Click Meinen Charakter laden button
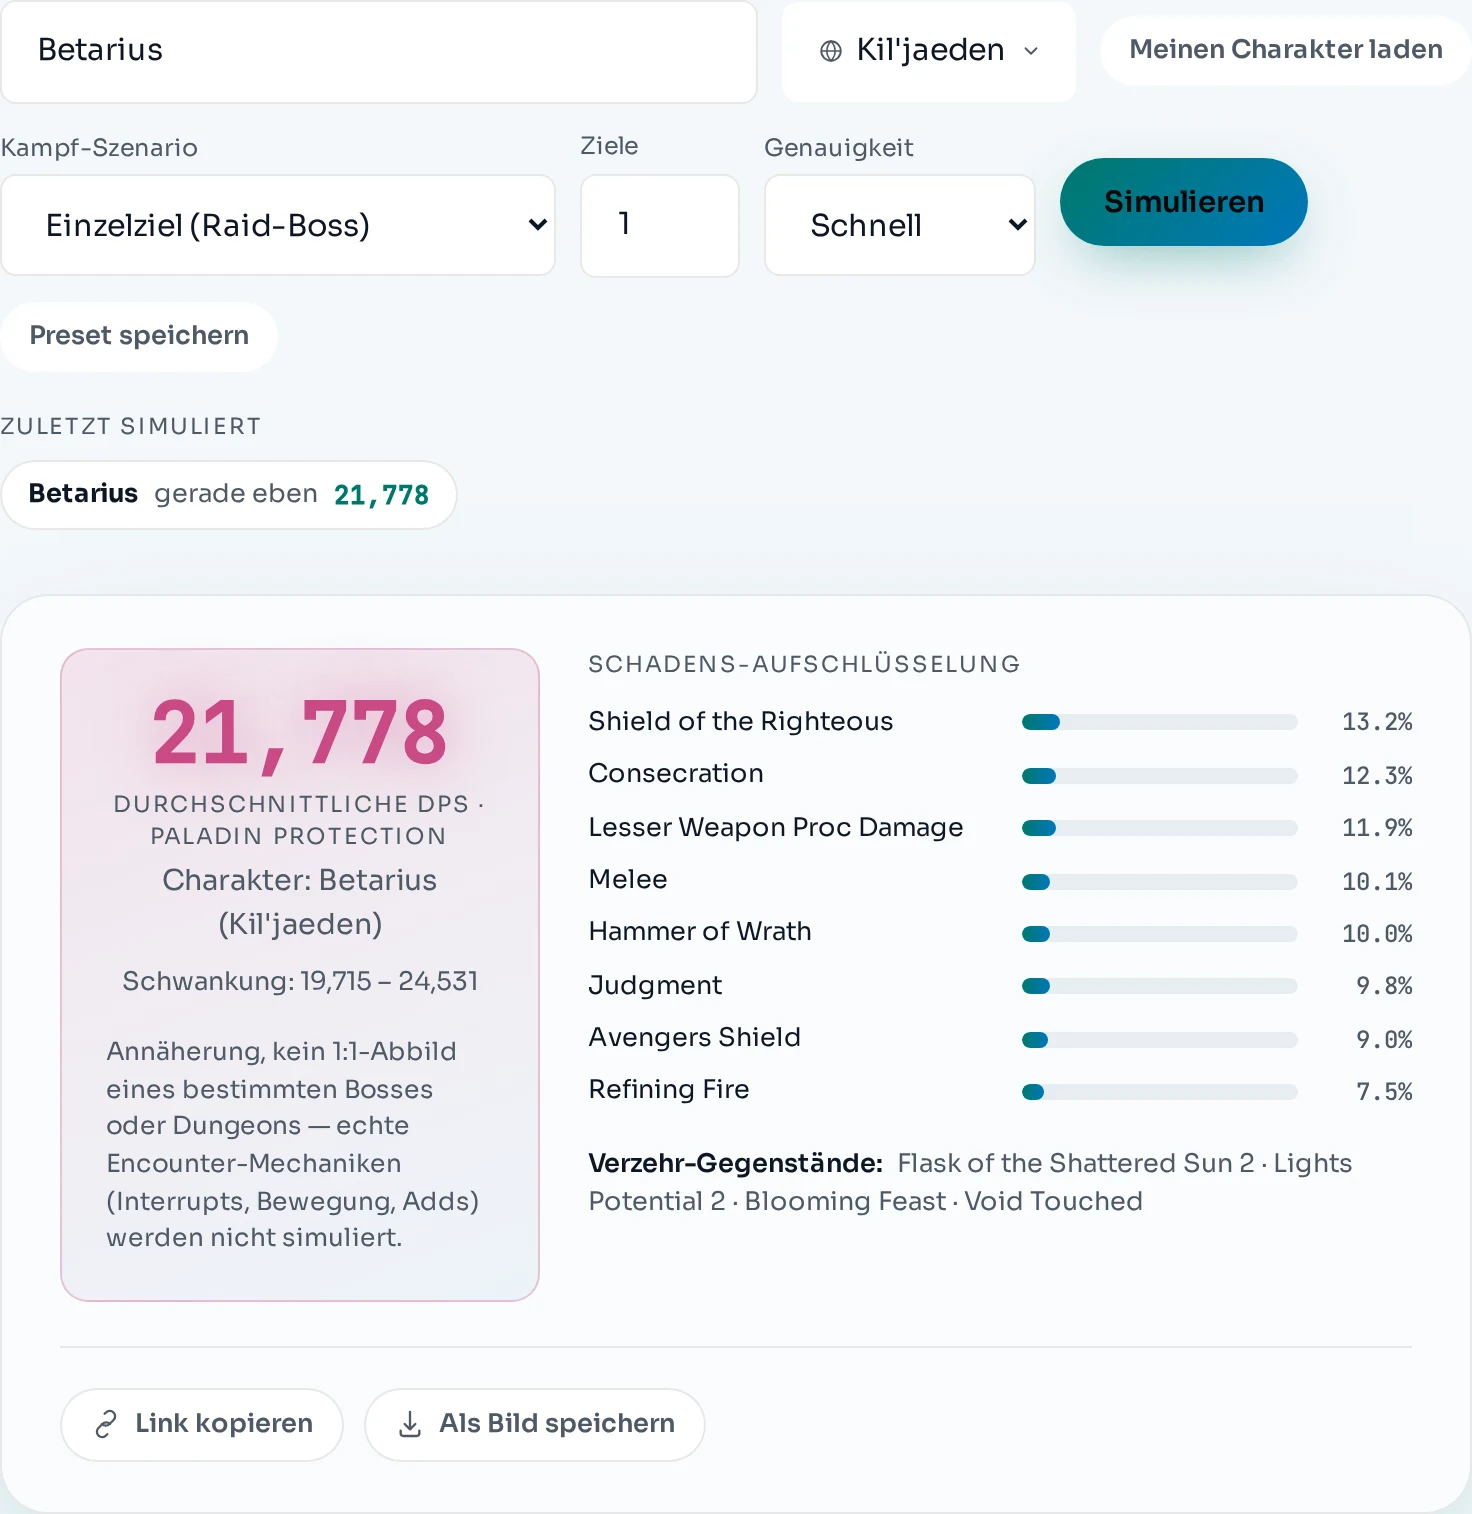The width and height of the screenshot is (1472, 1514). click(x=1285, y=50)
